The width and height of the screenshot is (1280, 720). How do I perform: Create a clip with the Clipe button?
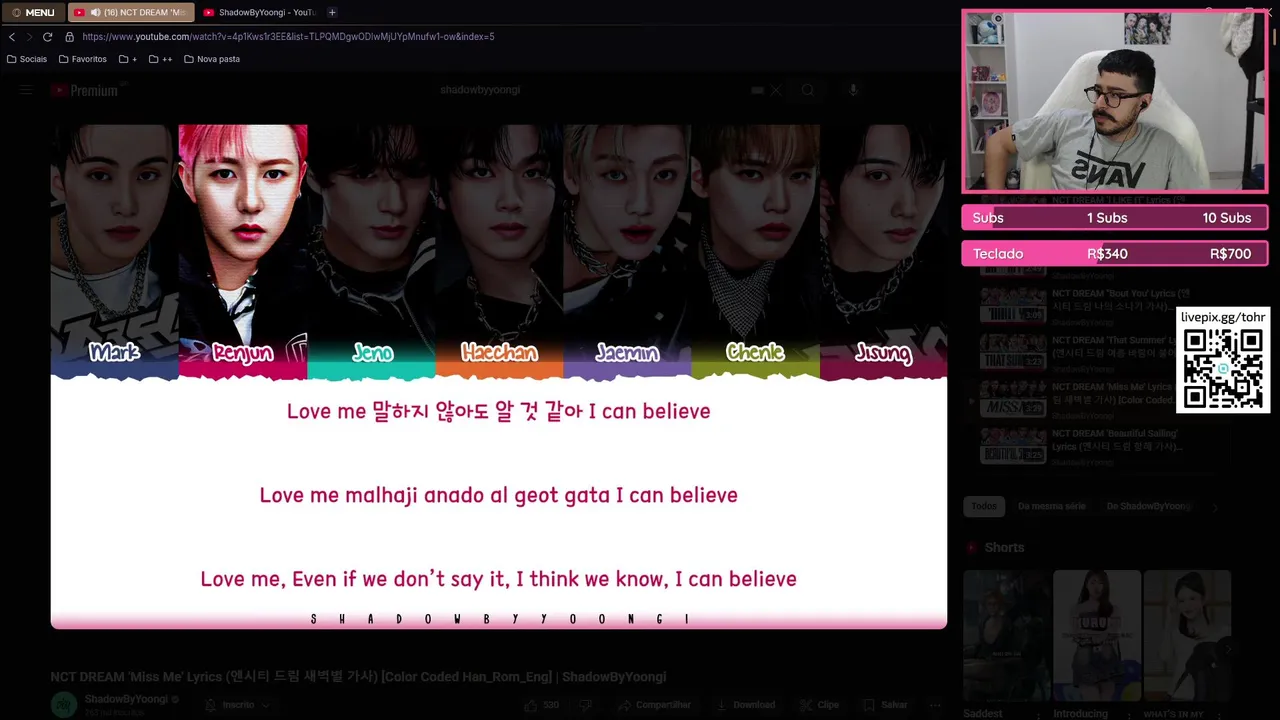coord(819,705)
